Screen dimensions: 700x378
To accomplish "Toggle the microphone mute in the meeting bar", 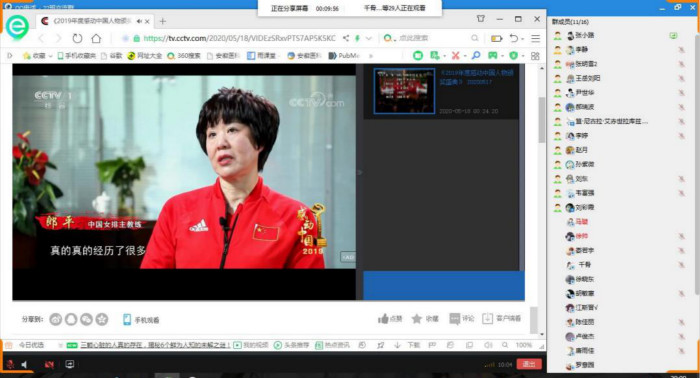I will (10, 364).
